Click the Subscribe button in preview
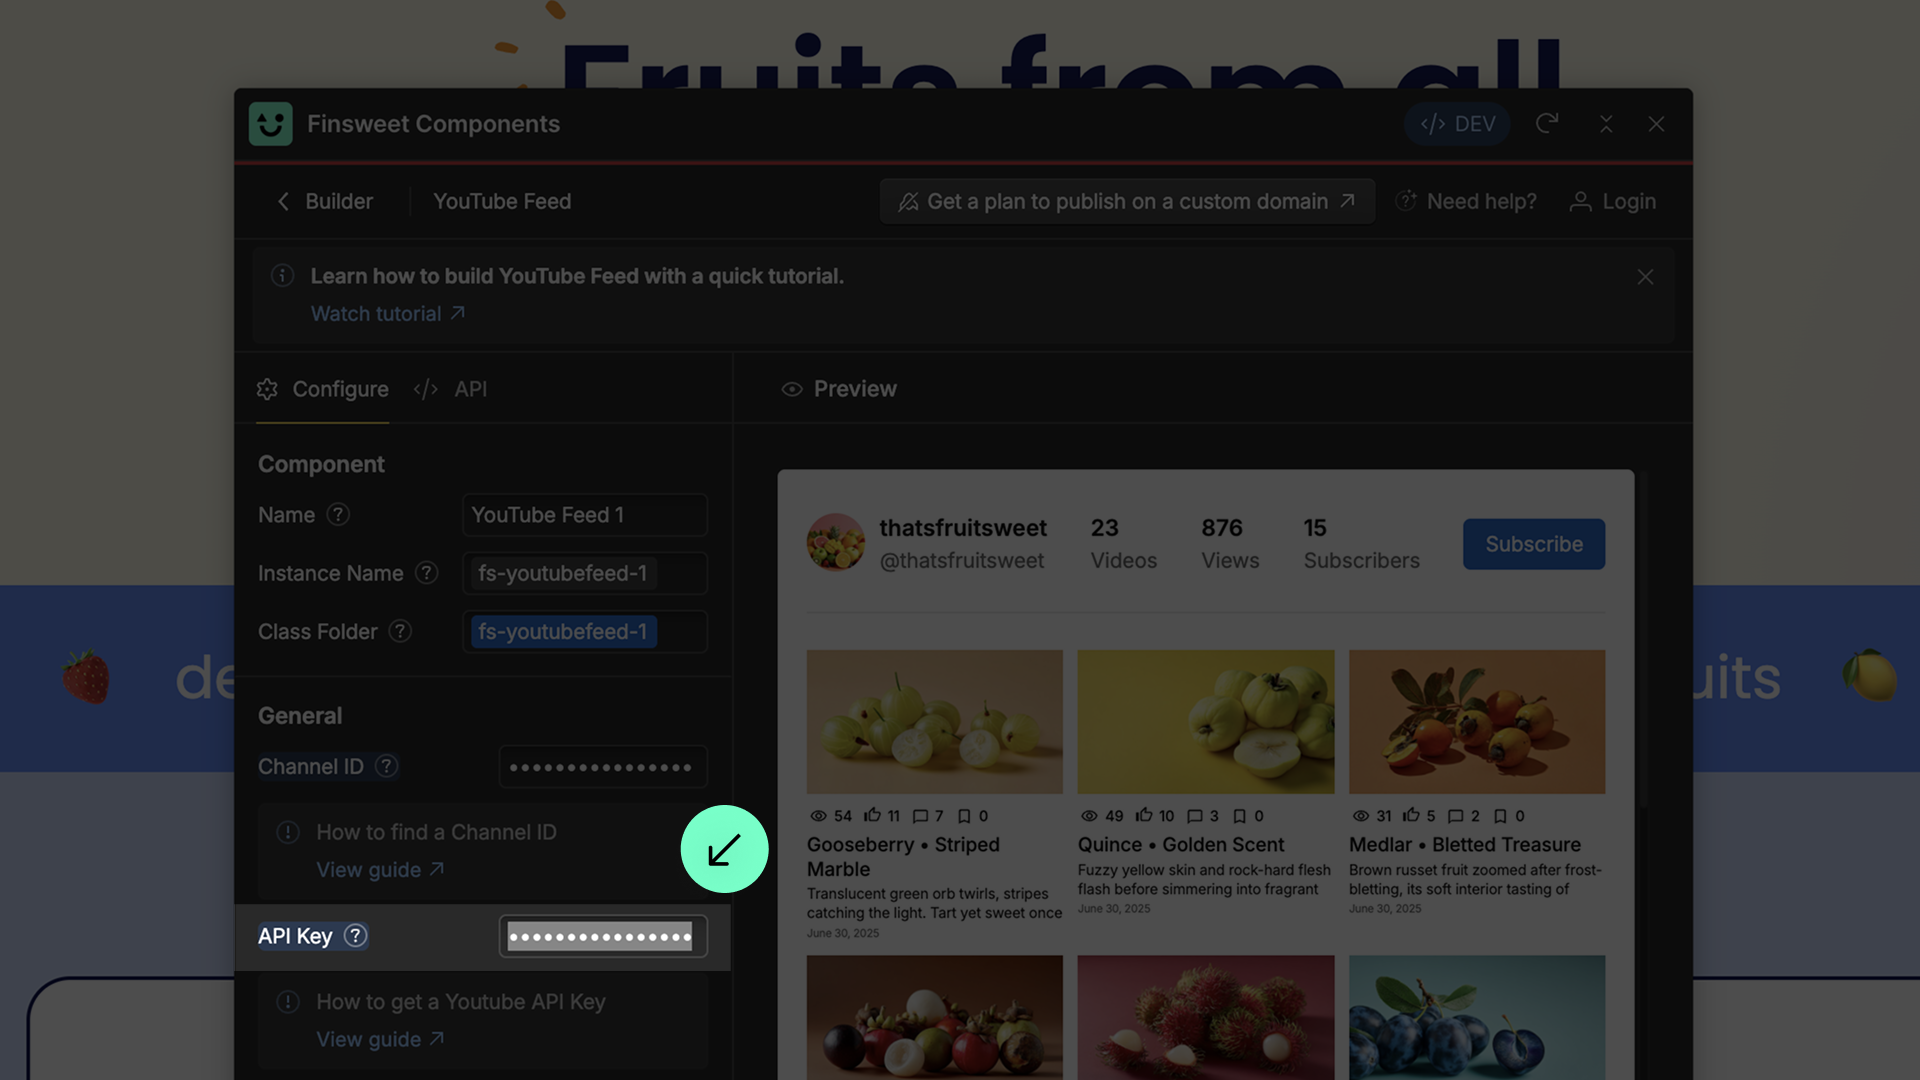Image resolution: width=1920 pixels, height=1080 pixels. (1534, 544)
